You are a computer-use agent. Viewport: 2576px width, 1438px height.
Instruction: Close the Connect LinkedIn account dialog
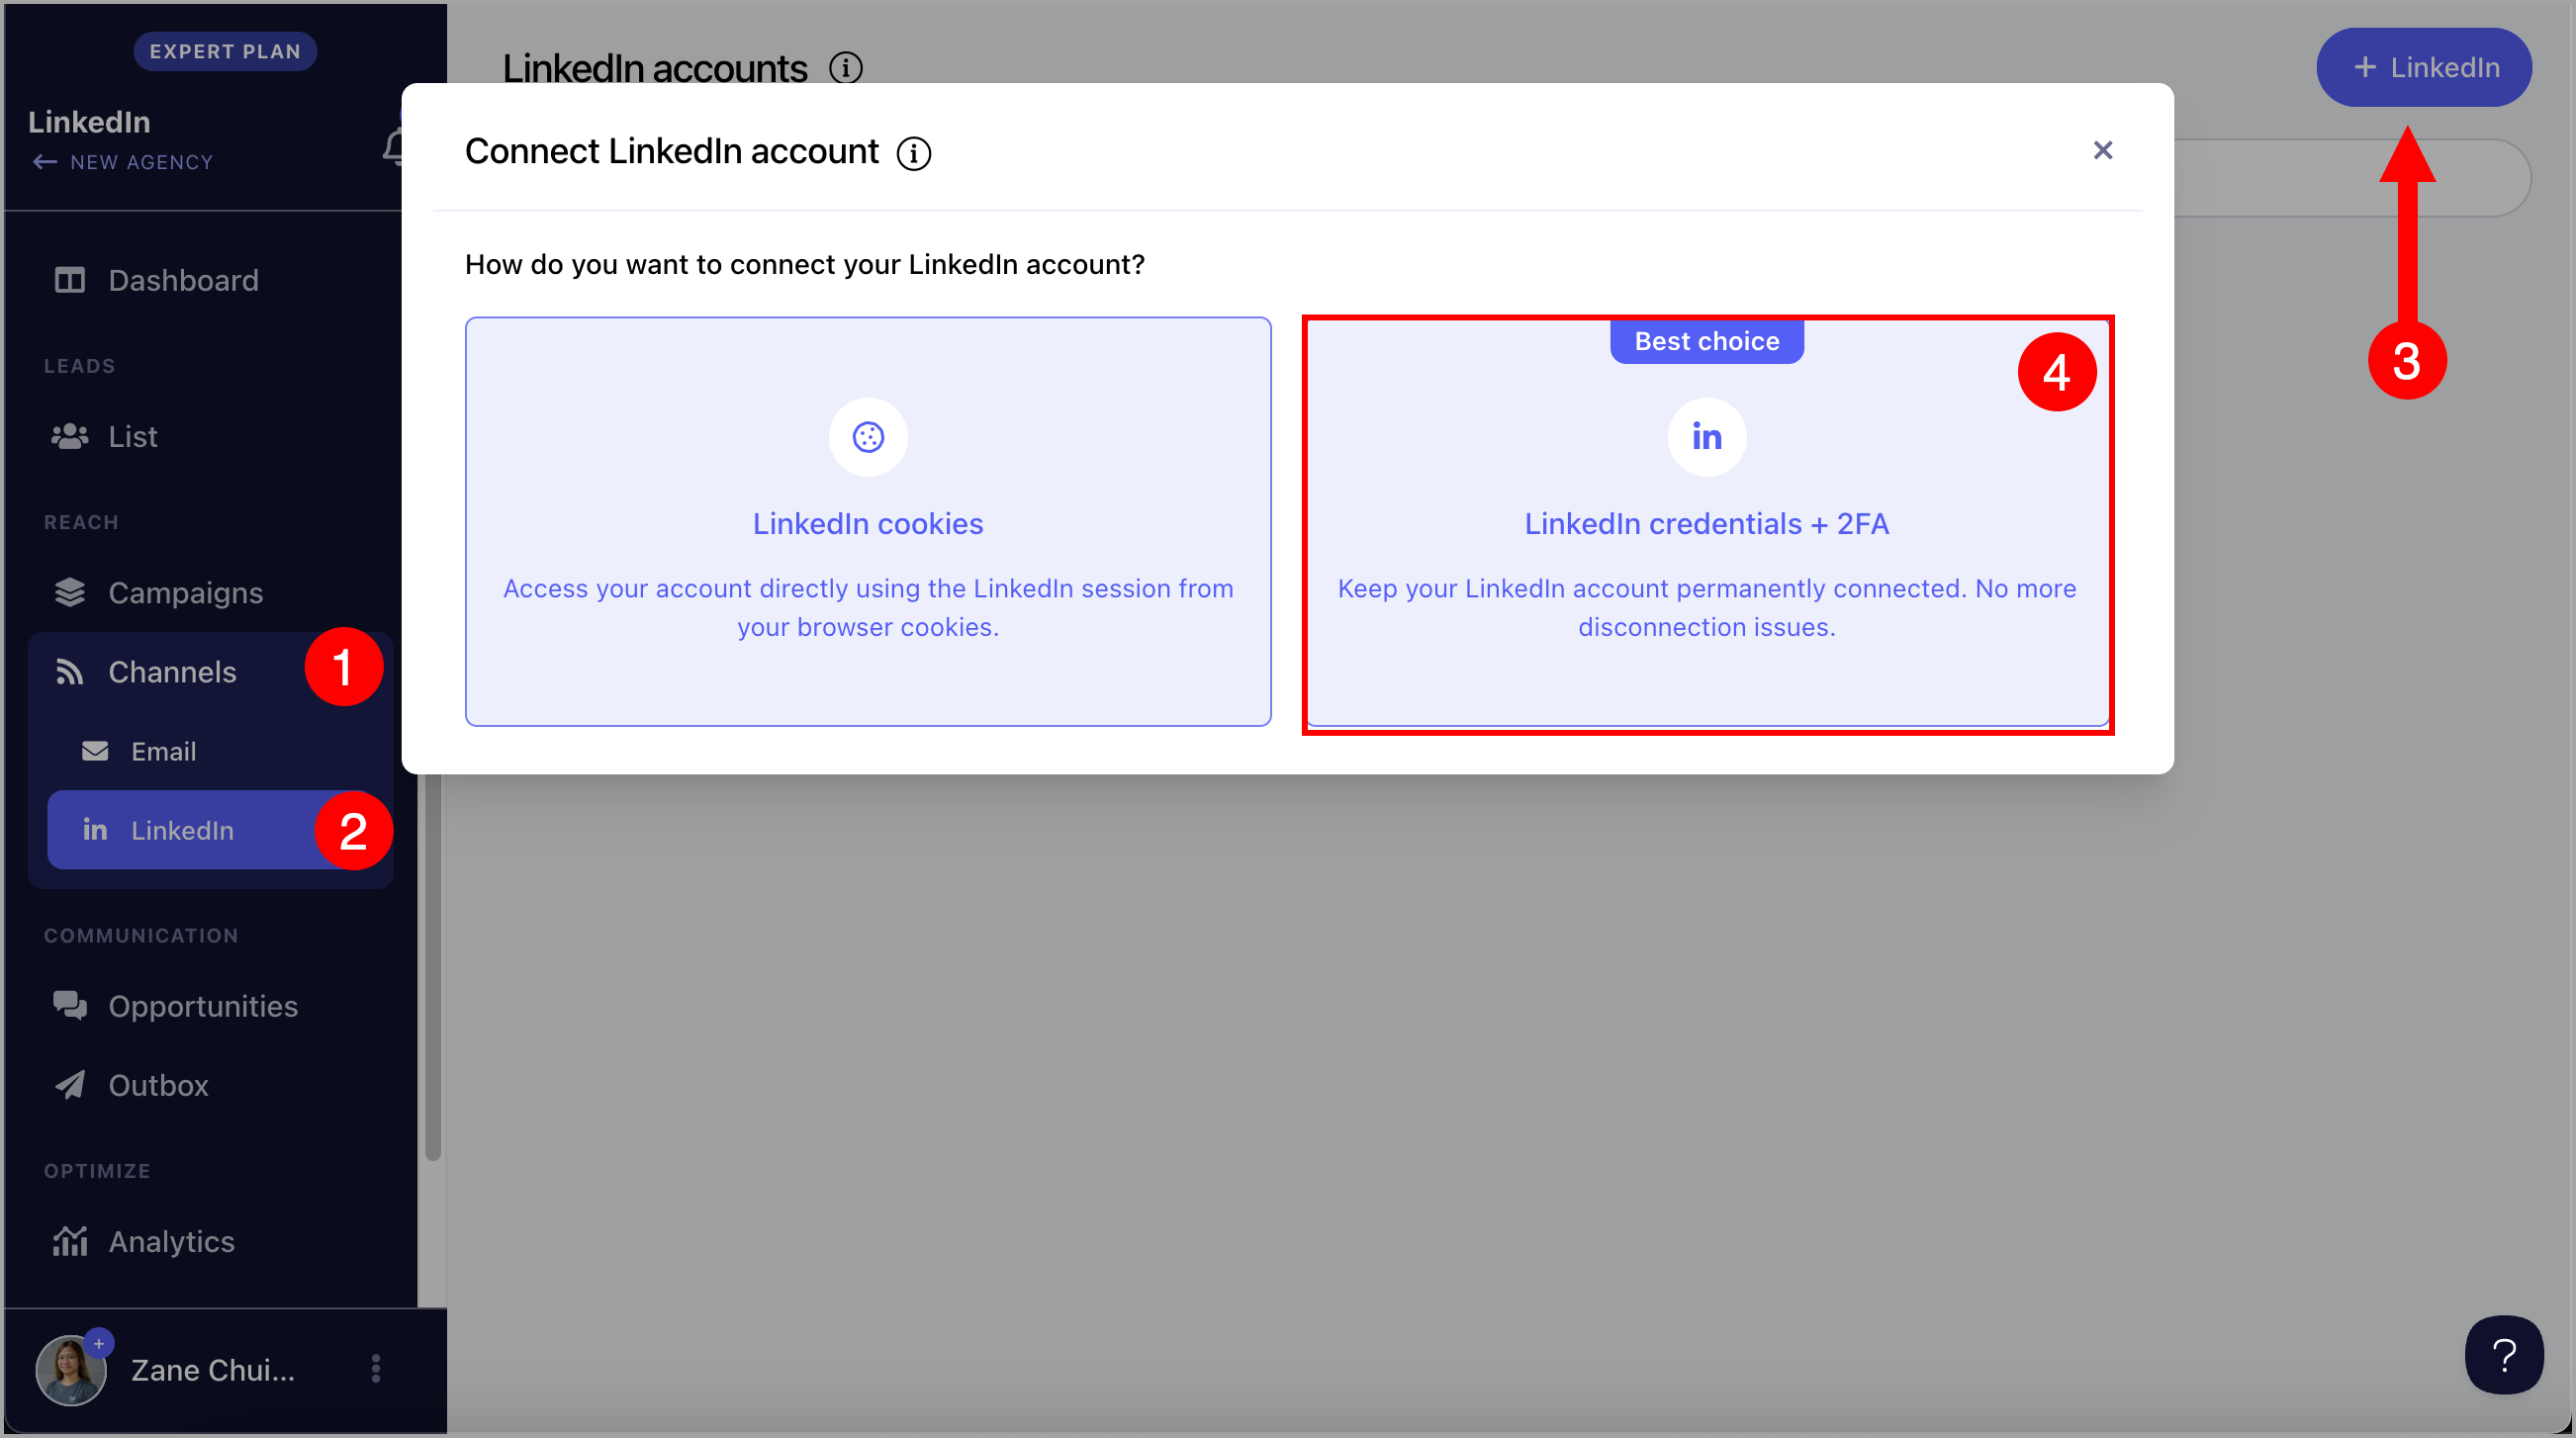[x=2103, y=150]
